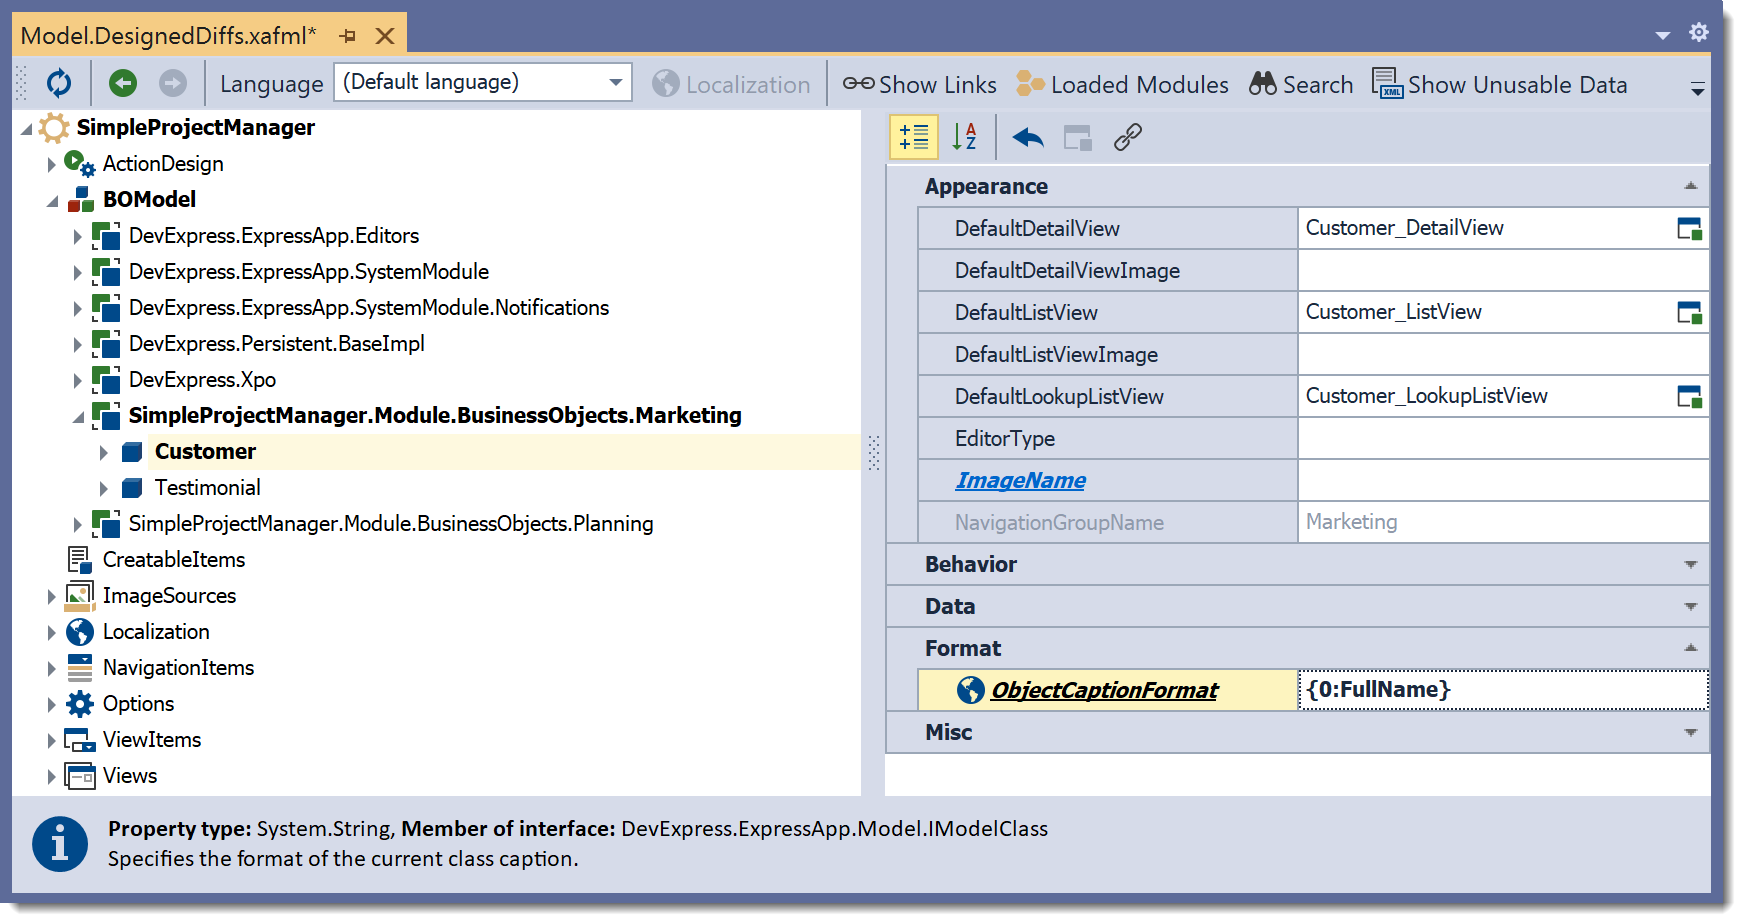Click the undo/reset arrow in property toolbar
The image size is (1743, 923).
pyautogui.click(x=1027, y=137)
